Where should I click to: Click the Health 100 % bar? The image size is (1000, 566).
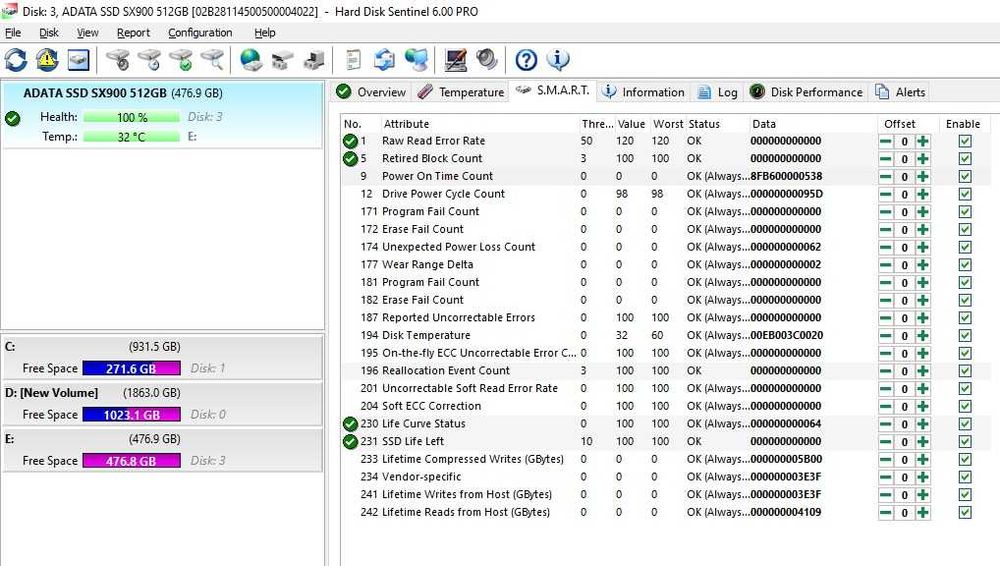tap(131, 117)
